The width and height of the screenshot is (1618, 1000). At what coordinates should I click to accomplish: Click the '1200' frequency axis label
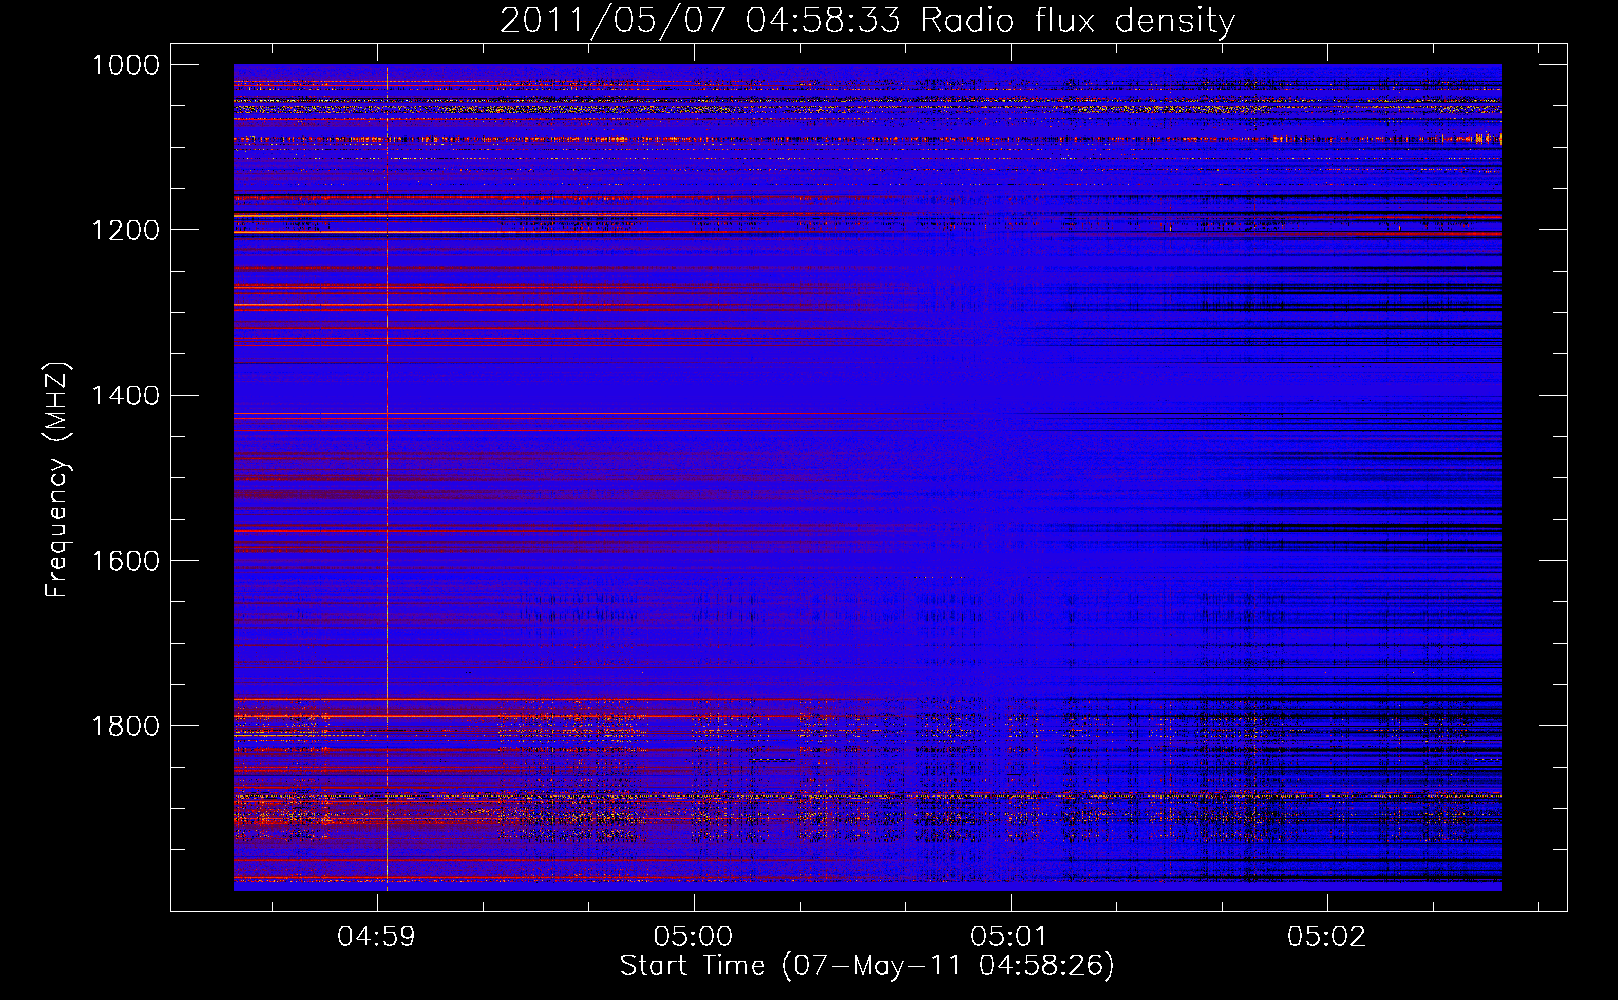[126, 230]
